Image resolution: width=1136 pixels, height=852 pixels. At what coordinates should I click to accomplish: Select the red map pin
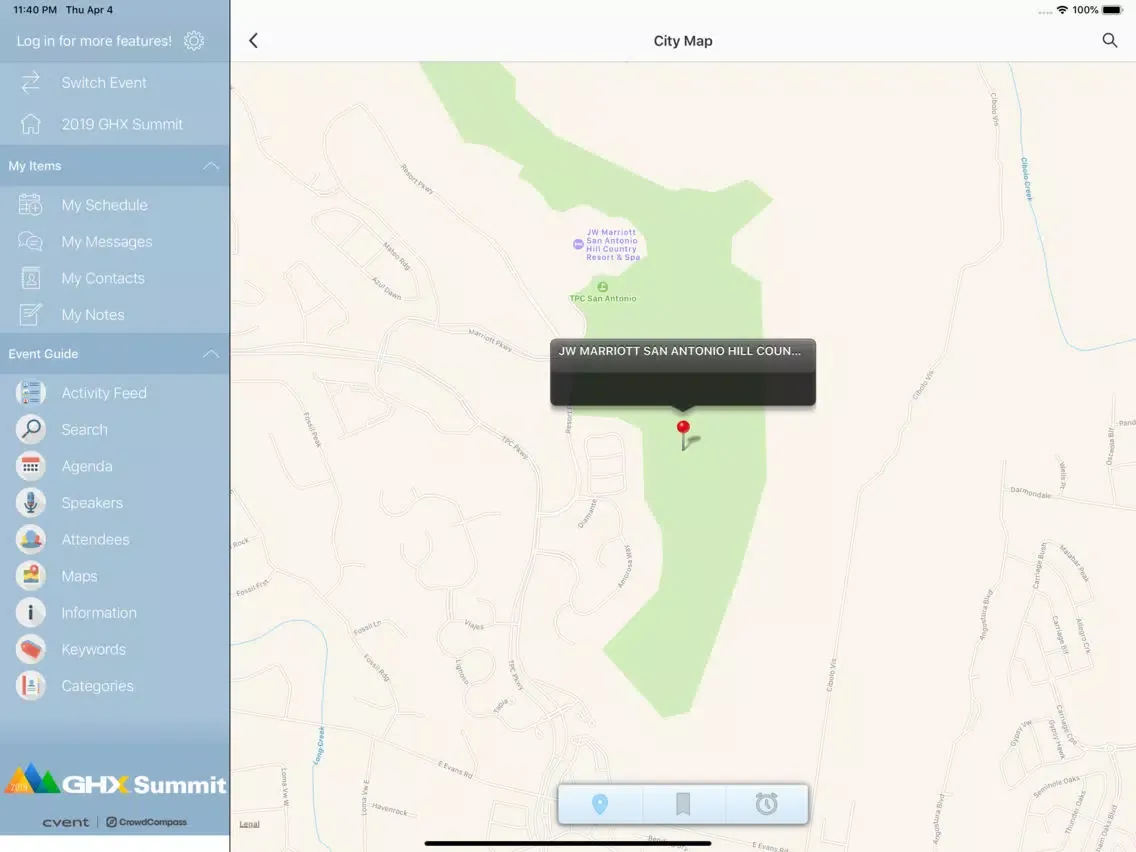pyautogui.click(x=683, y=433)
